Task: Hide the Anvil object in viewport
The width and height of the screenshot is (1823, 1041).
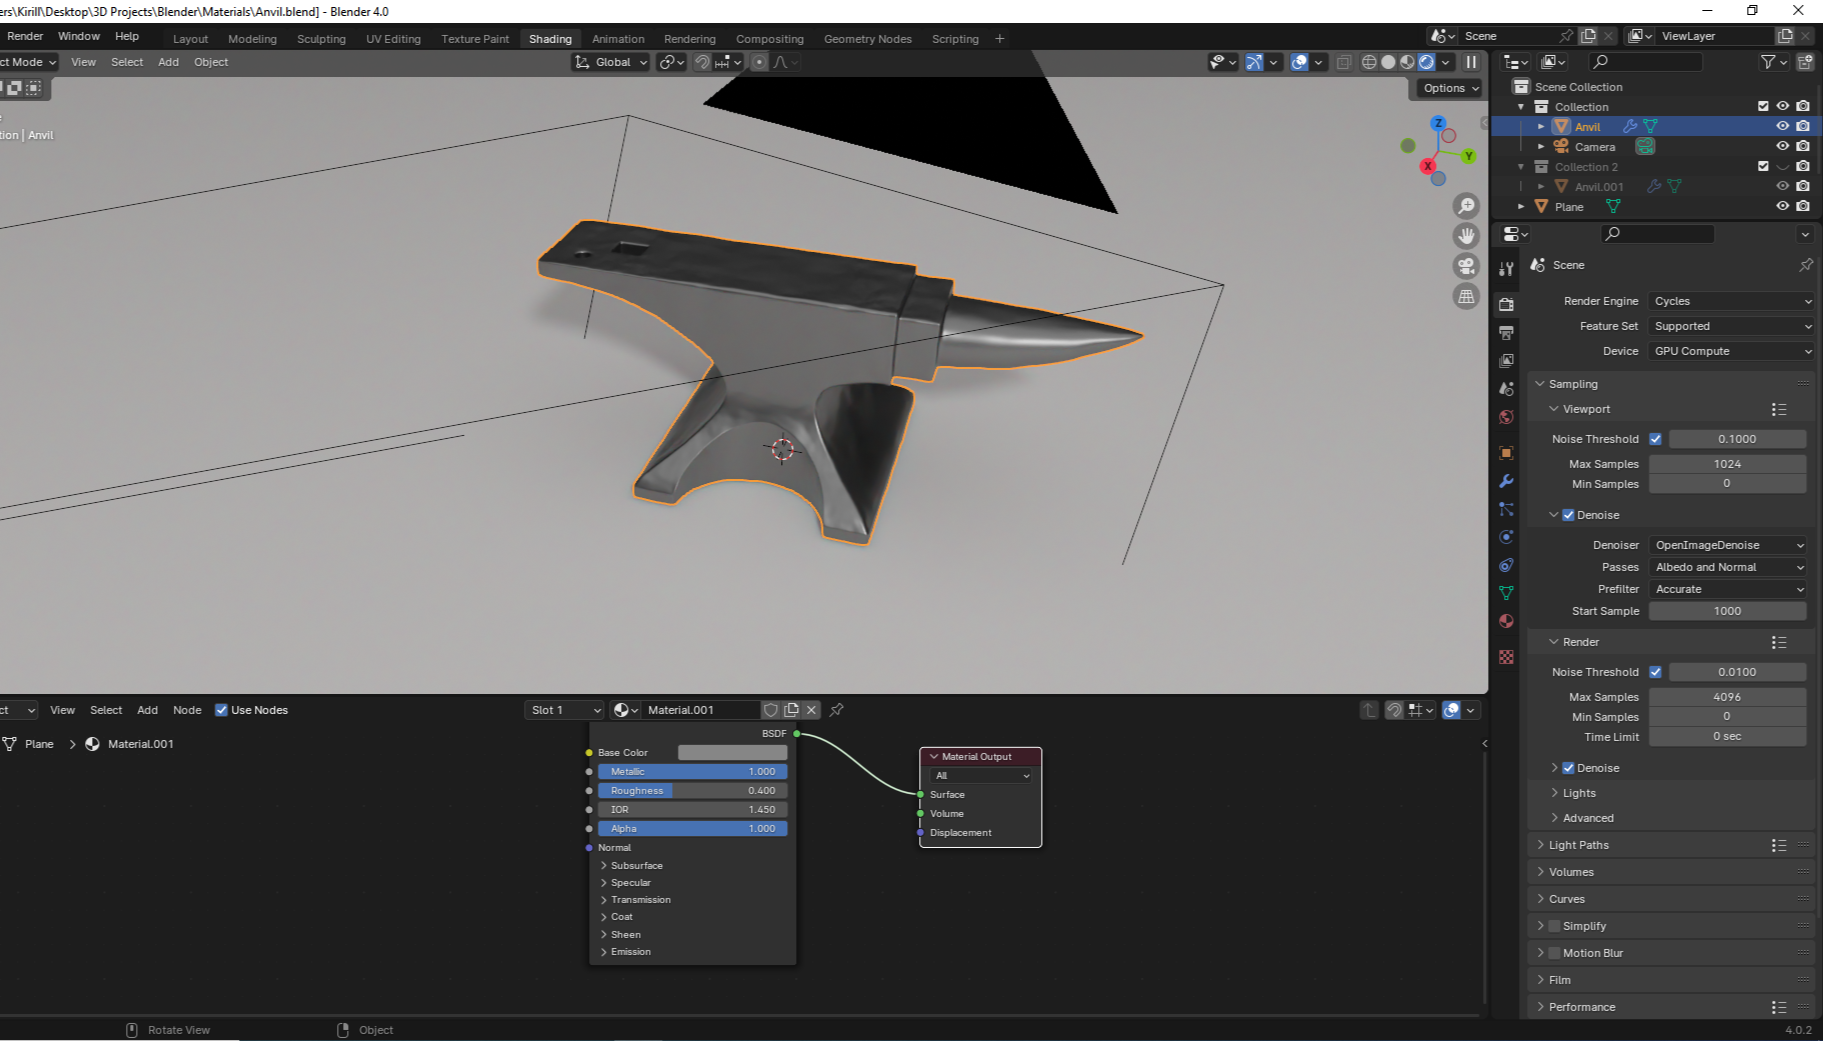Action: (x=1782, y=126)
